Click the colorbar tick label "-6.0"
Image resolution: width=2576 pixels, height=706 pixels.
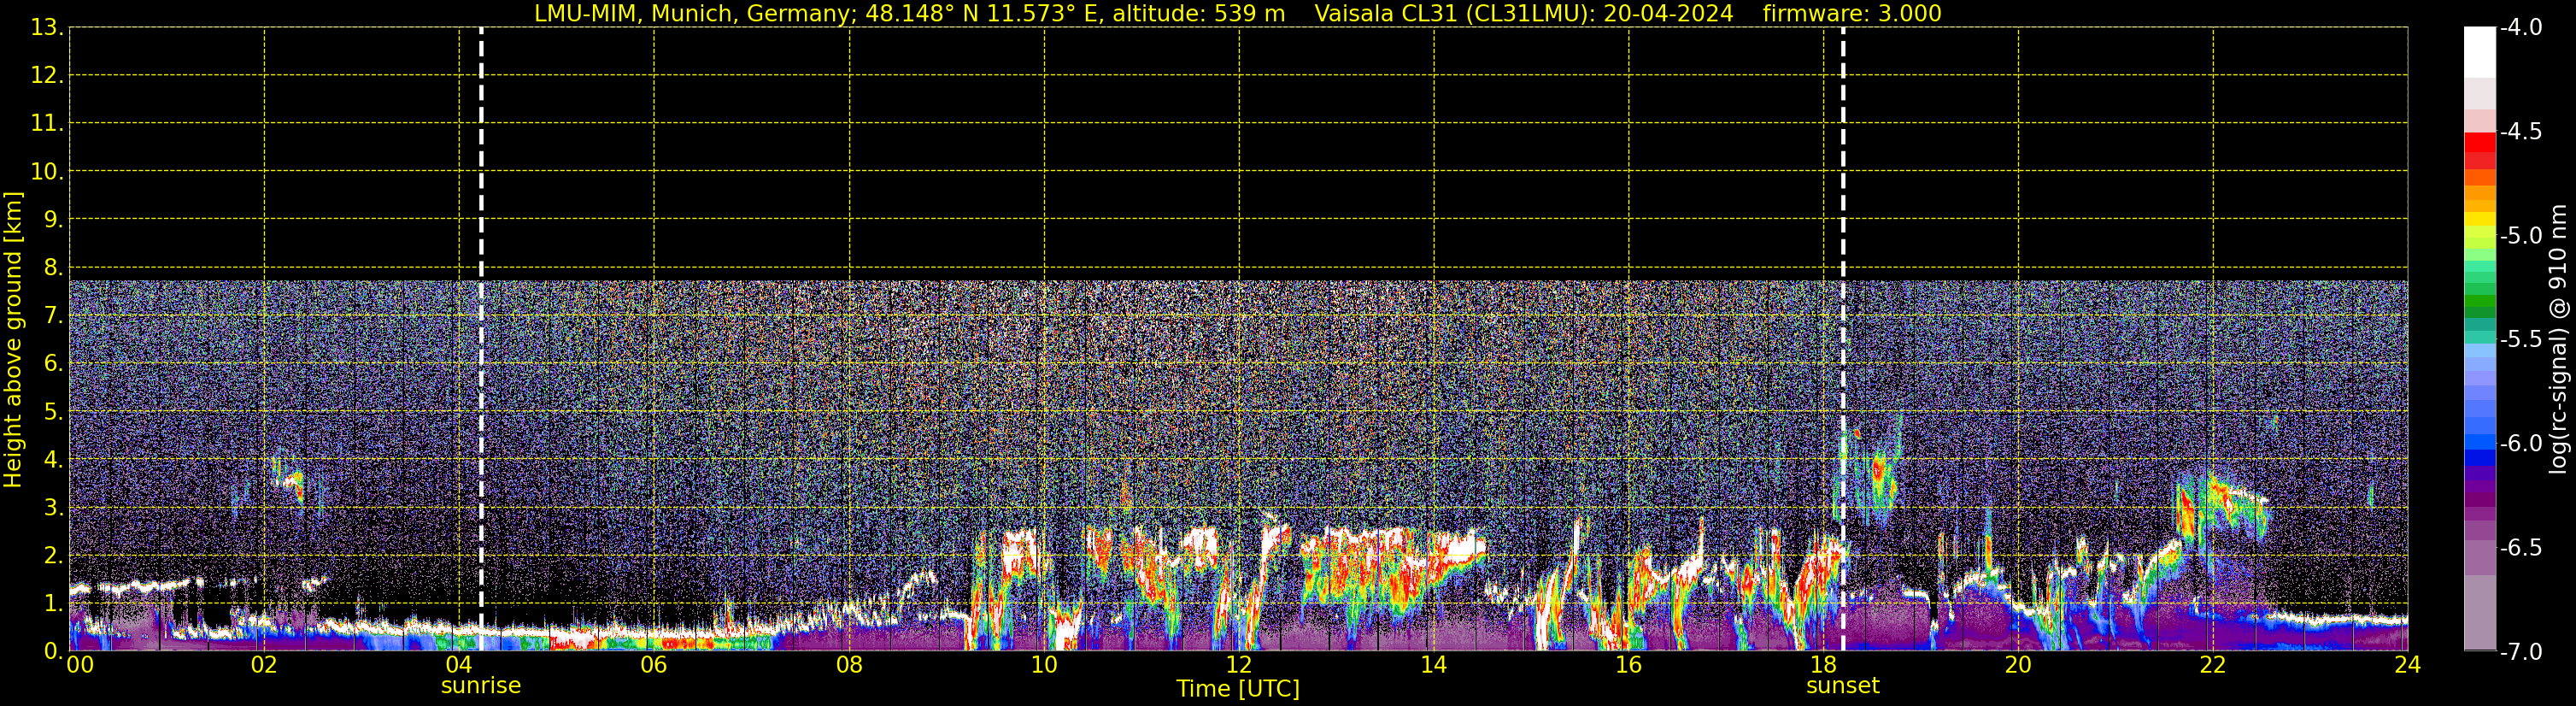coord(2520,444)
